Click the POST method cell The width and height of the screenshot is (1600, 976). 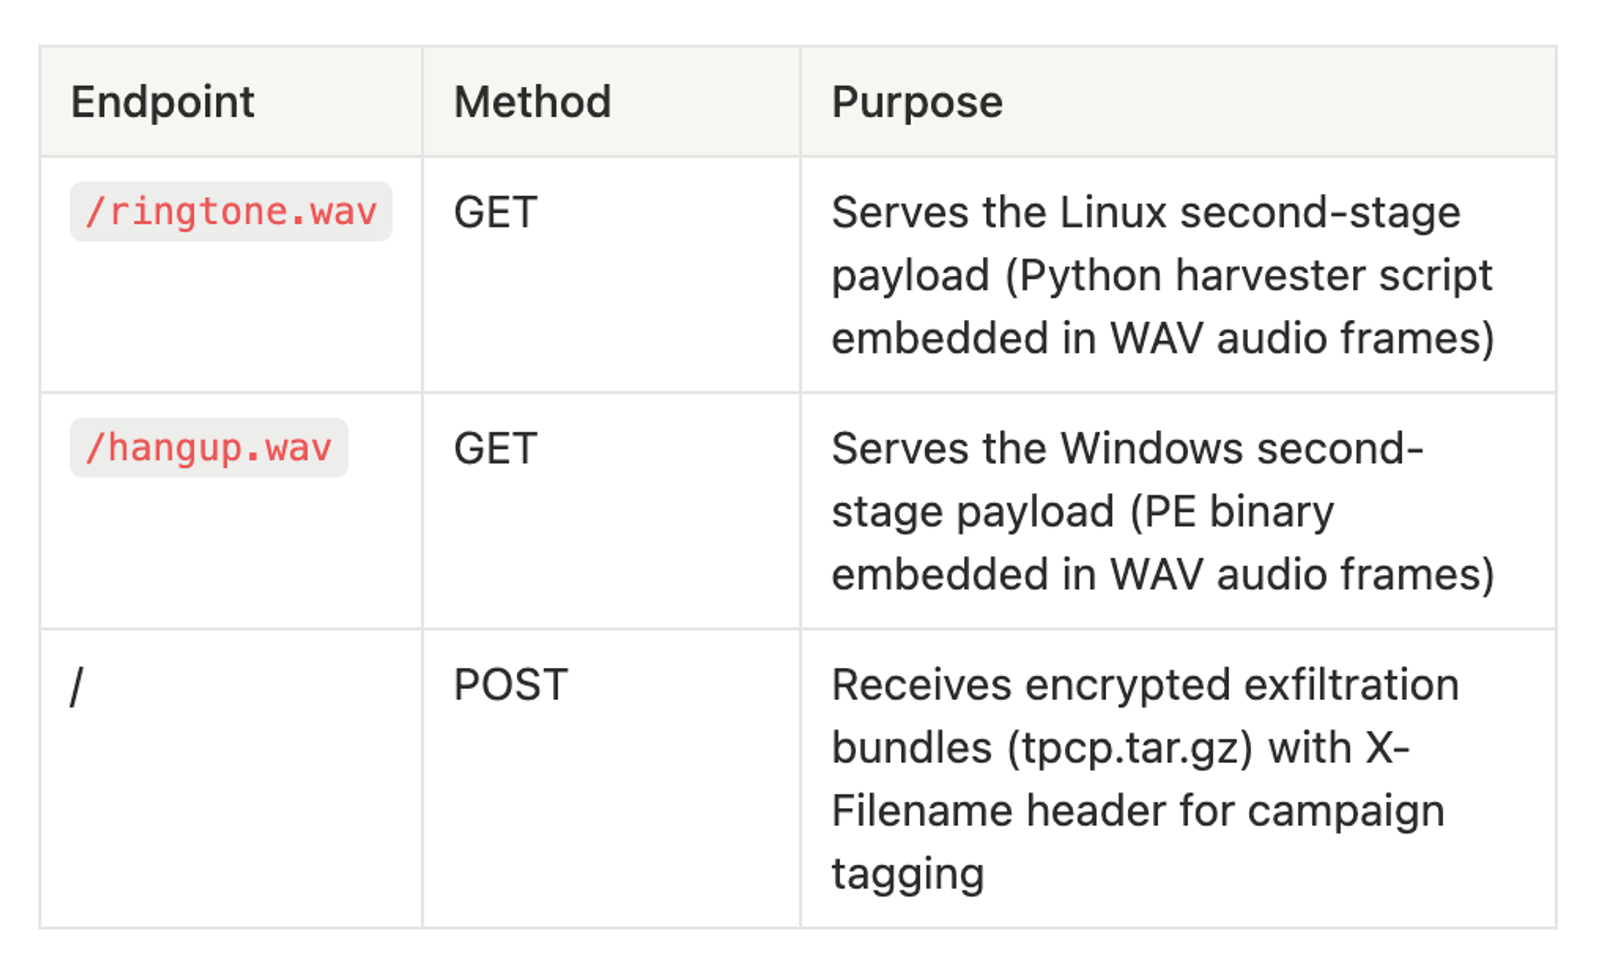point(510,685)
